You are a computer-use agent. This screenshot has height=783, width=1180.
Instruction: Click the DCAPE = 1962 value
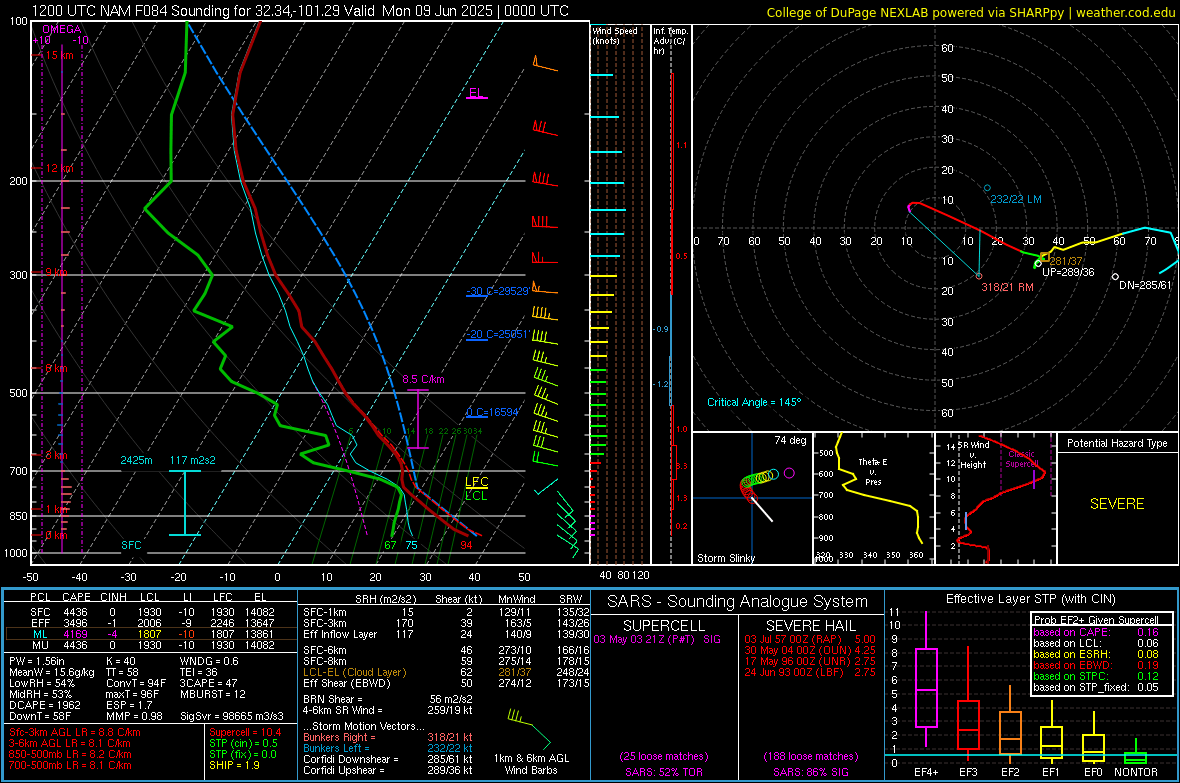point(44,705)
